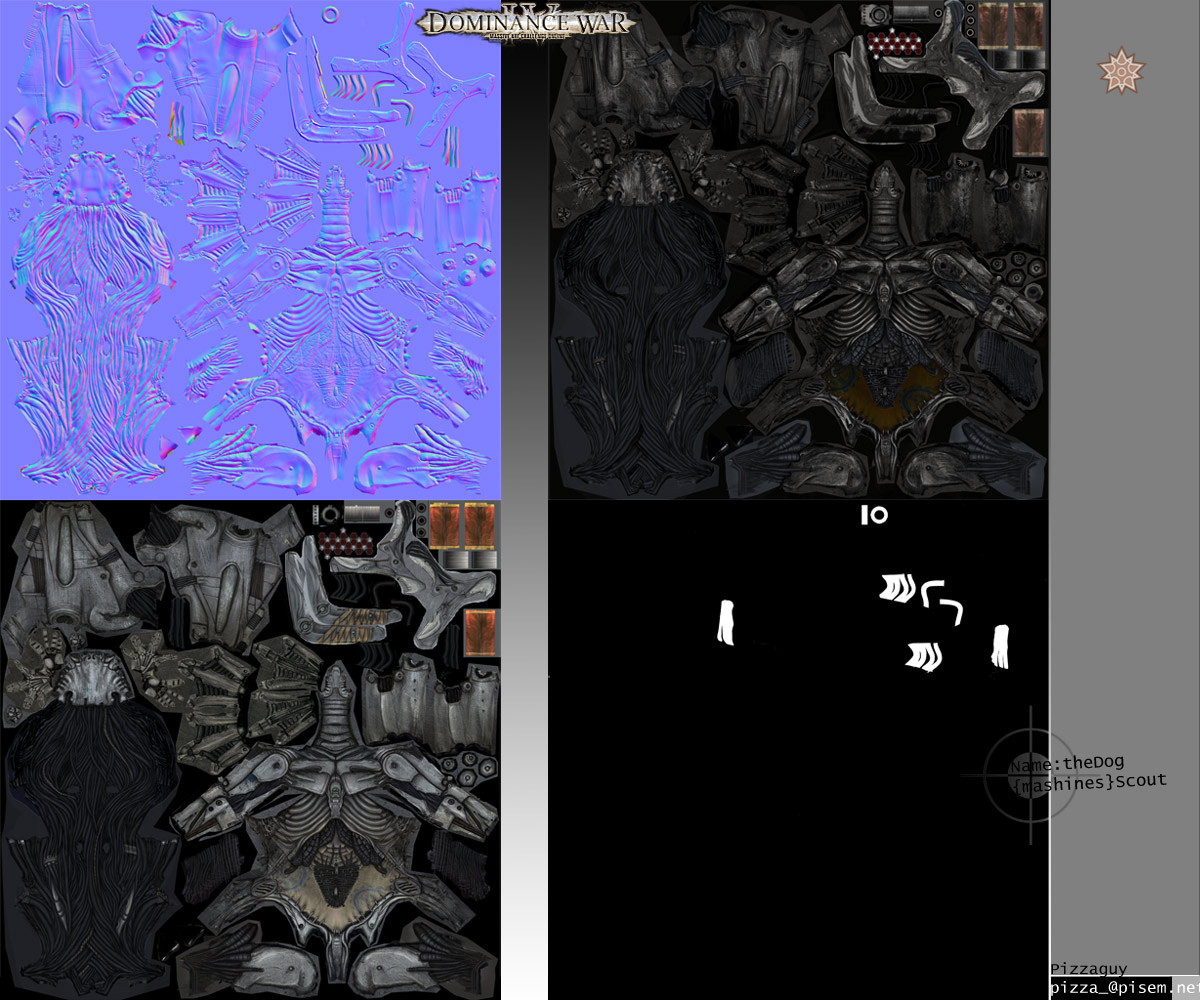Select the purple normal map texture
This screenshot has height=1000, width=1200.
[x=250, y=250]
